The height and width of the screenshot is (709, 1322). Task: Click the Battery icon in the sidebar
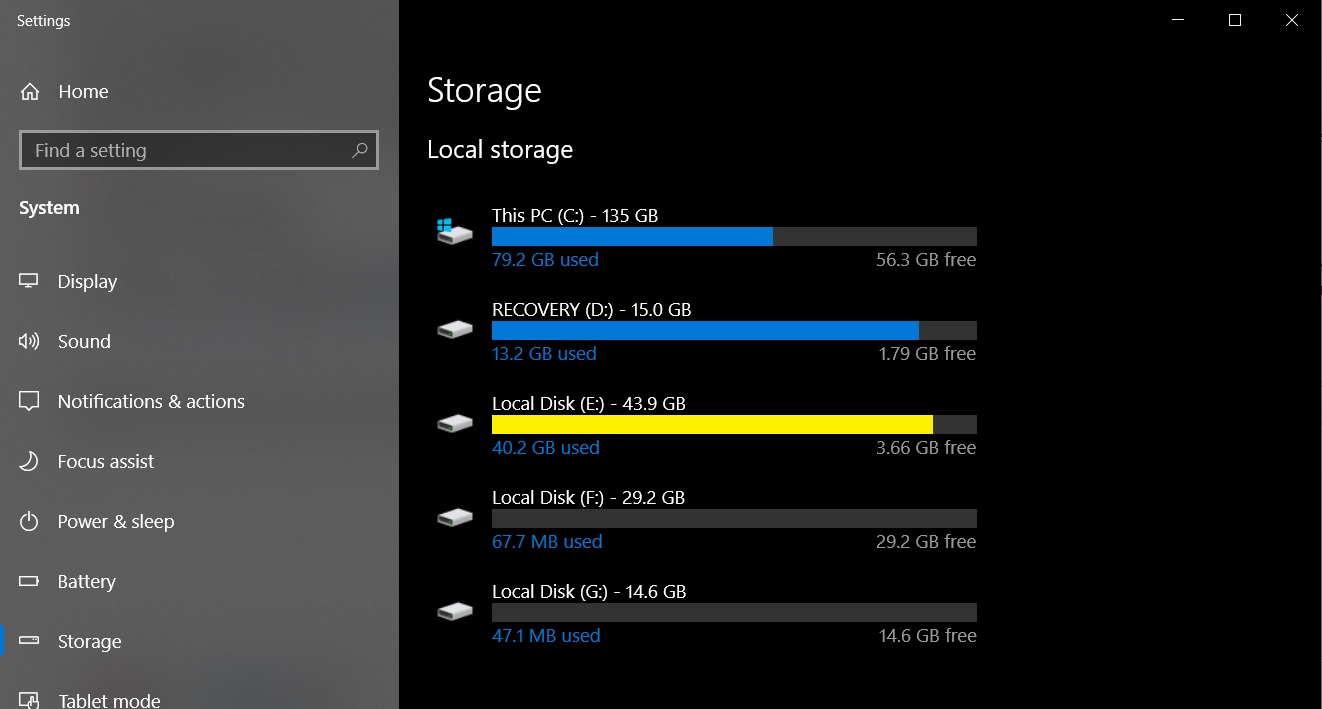(30, 581)
